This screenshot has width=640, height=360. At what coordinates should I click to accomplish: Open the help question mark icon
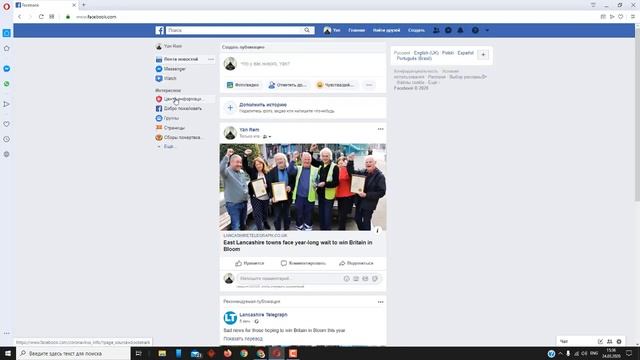(475, 30)
